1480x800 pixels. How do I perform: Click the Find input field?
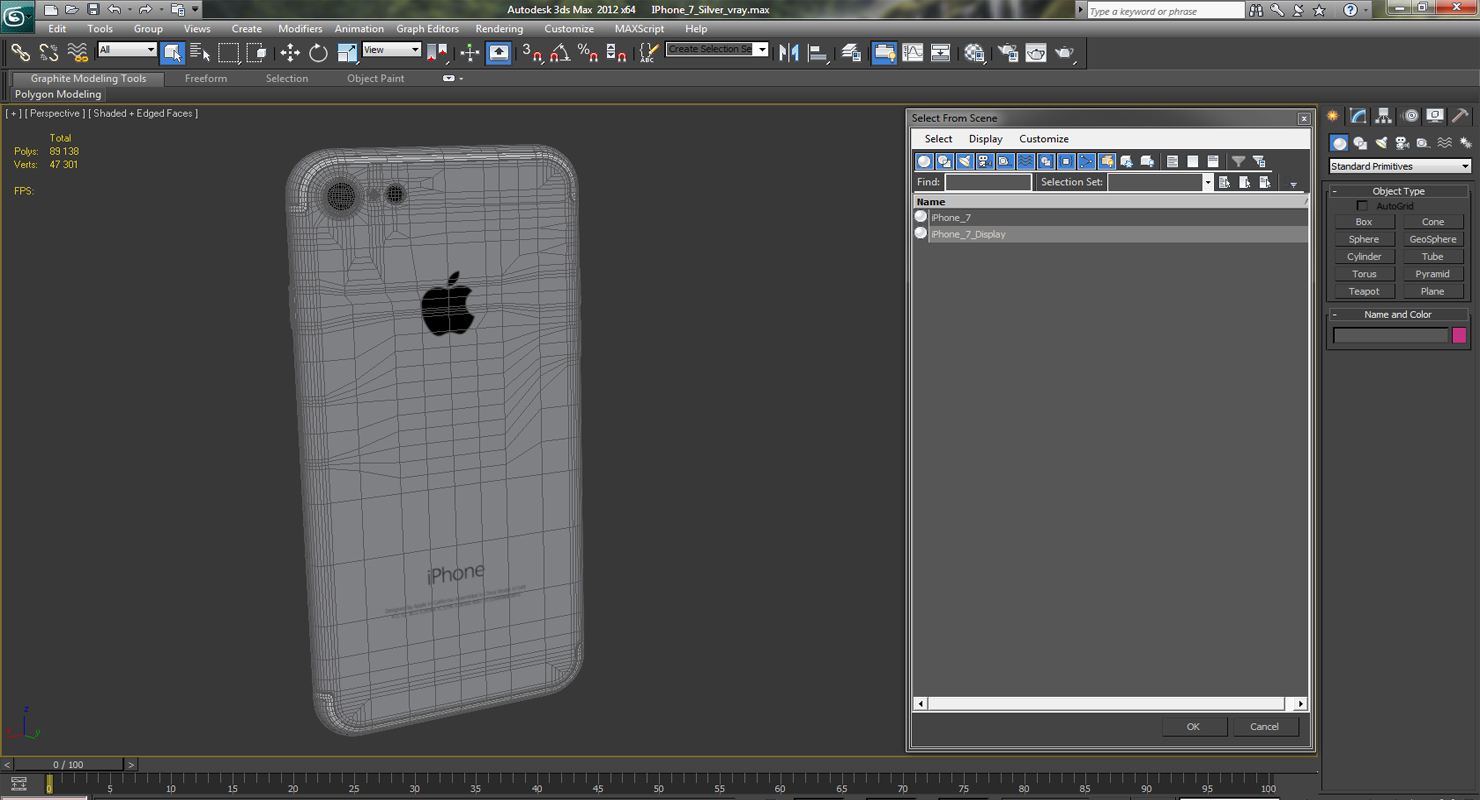[x=988, y=182]
